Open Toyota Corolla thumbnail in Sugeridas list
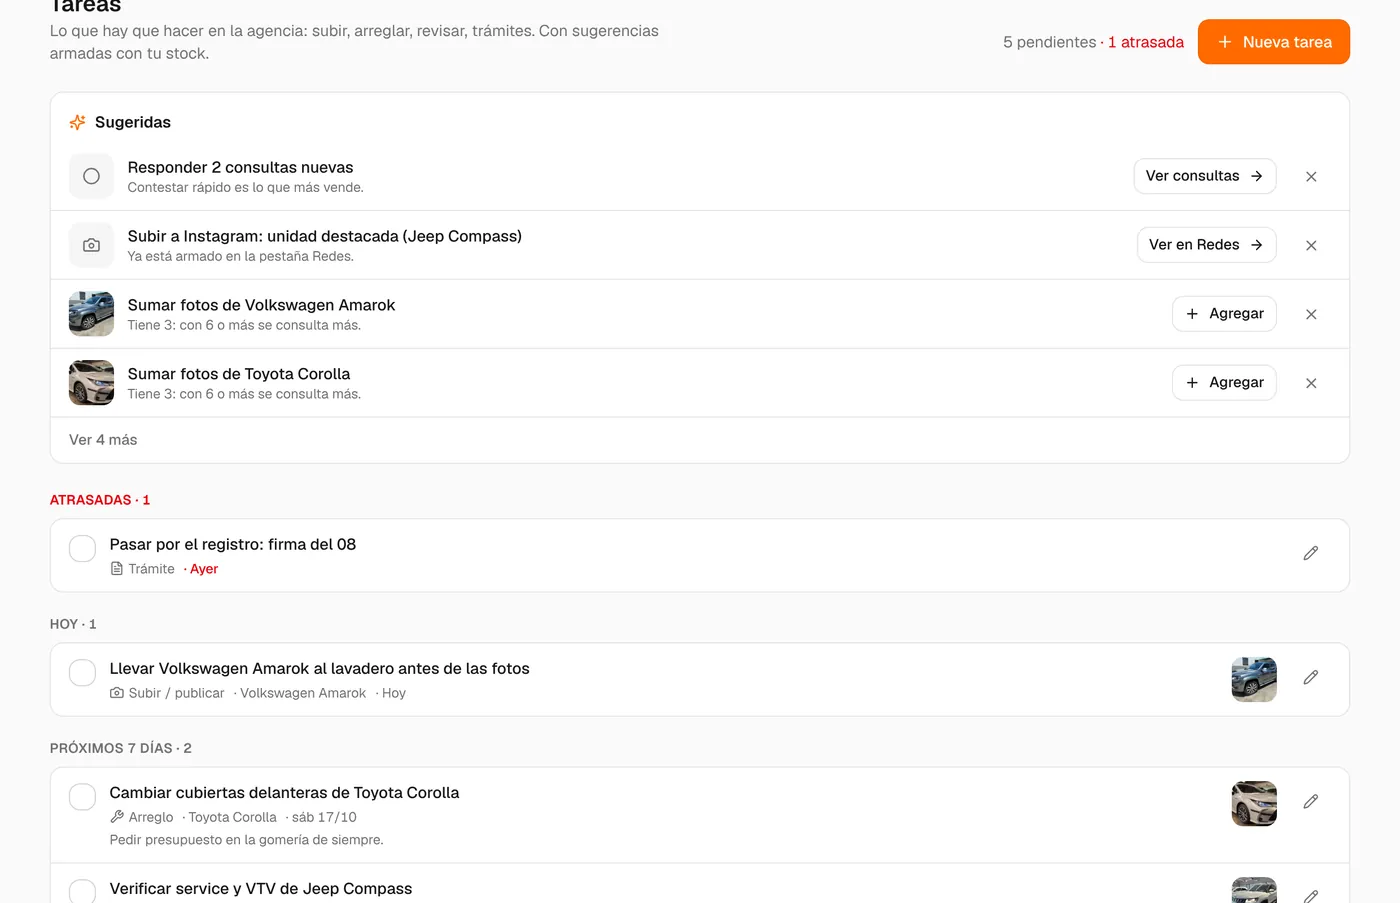 click(91, 383)
